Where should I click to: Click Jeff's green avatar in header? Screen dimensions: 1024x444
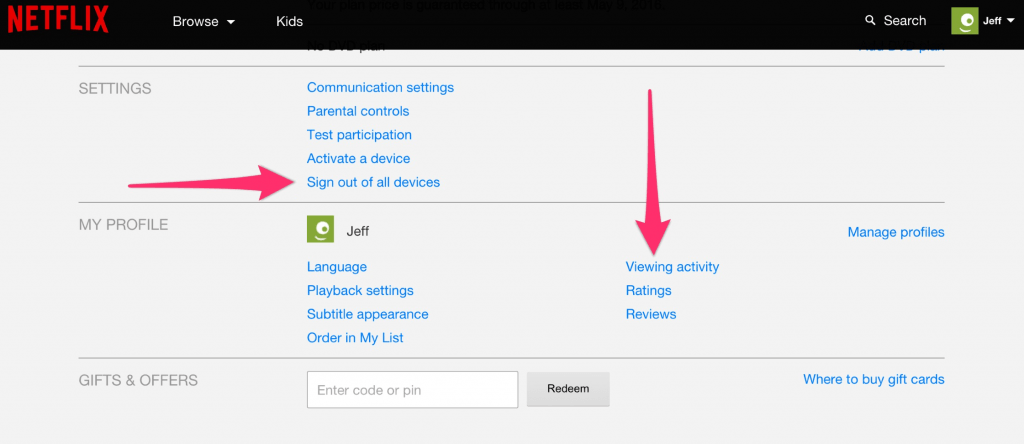[x=965, y=21]
